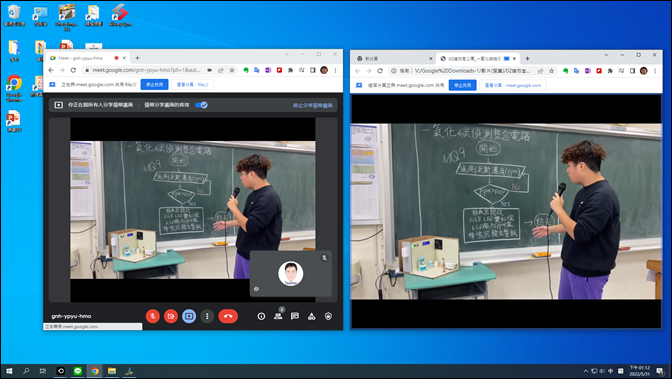Open meeting details info icon
672x379 pixels.
tap(261, 316)
